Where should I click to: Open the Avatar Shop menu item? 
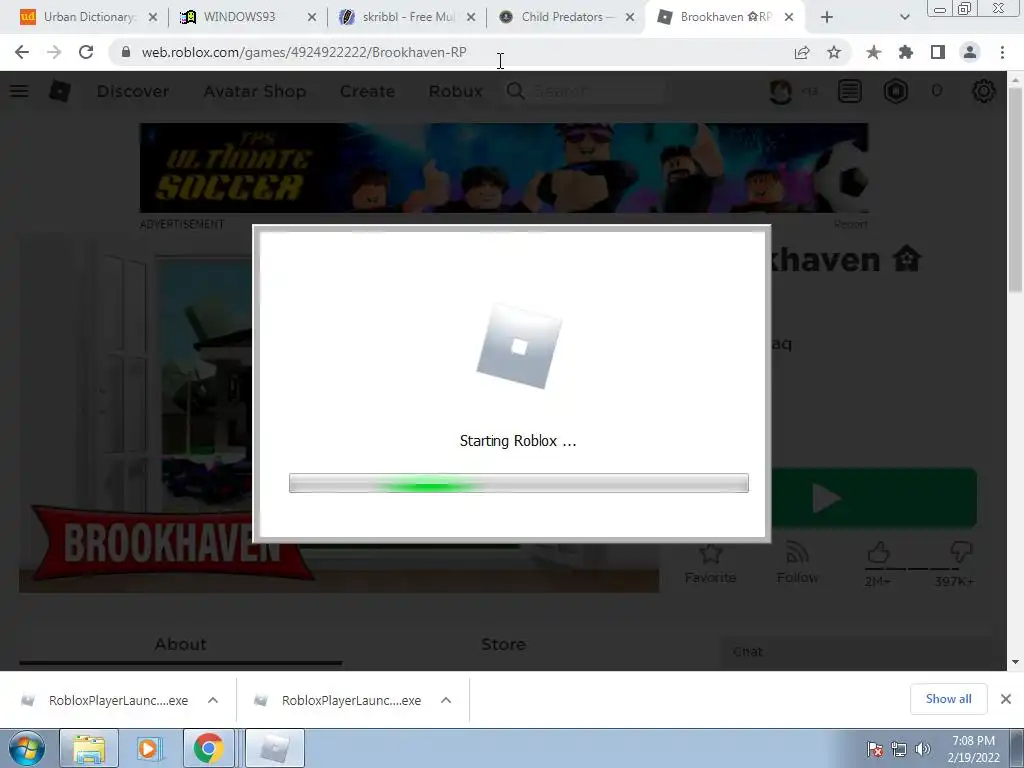255,91
